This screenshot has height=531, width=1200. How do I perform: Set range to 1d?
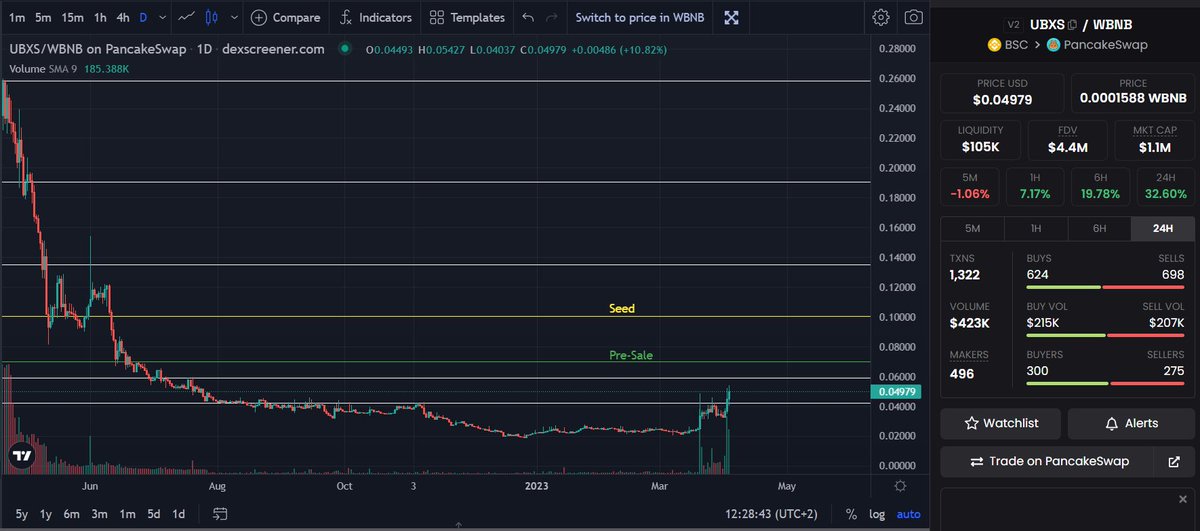tap(179, 514)
